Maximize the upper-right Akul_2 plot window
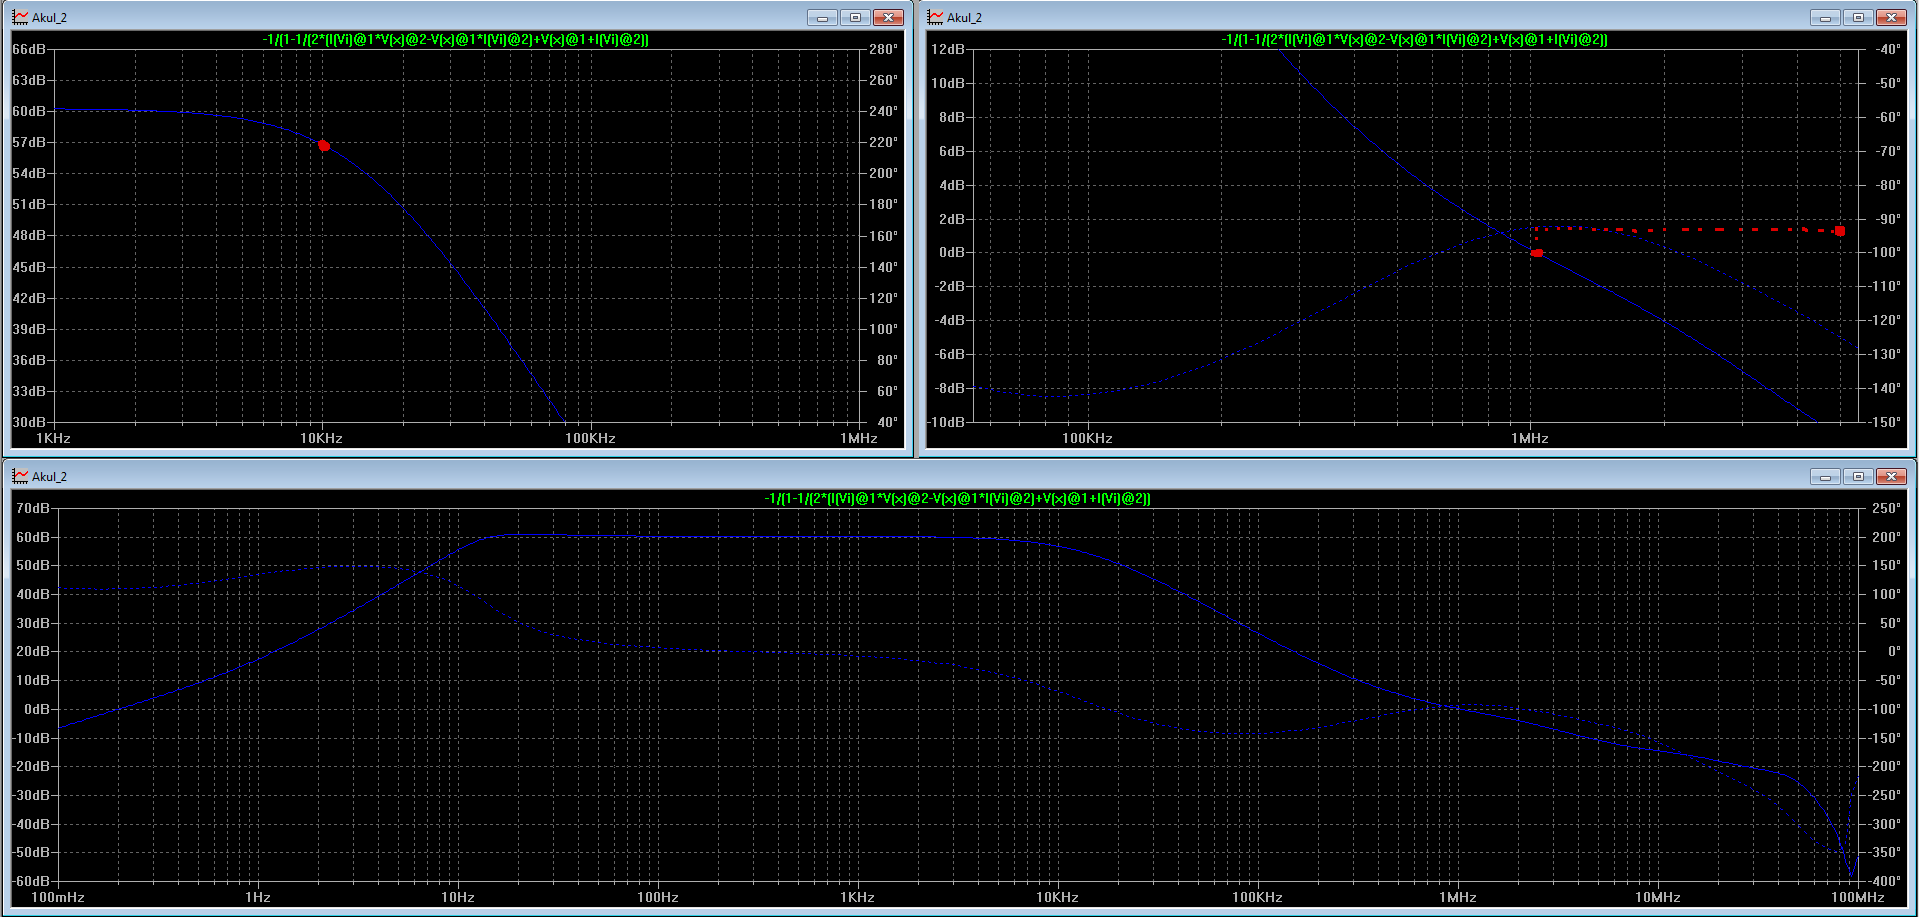The width and height of the screenshot is (1920, 917). [x=1858, y=18]
